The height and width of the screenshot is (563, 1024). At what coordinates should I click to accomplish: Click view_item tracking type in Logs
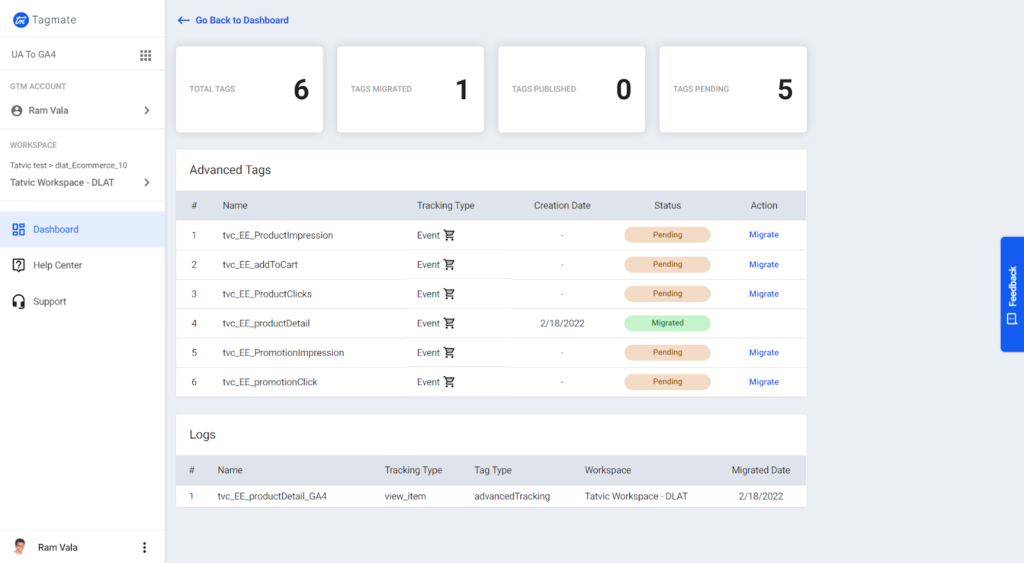click(x=405, y=496)
